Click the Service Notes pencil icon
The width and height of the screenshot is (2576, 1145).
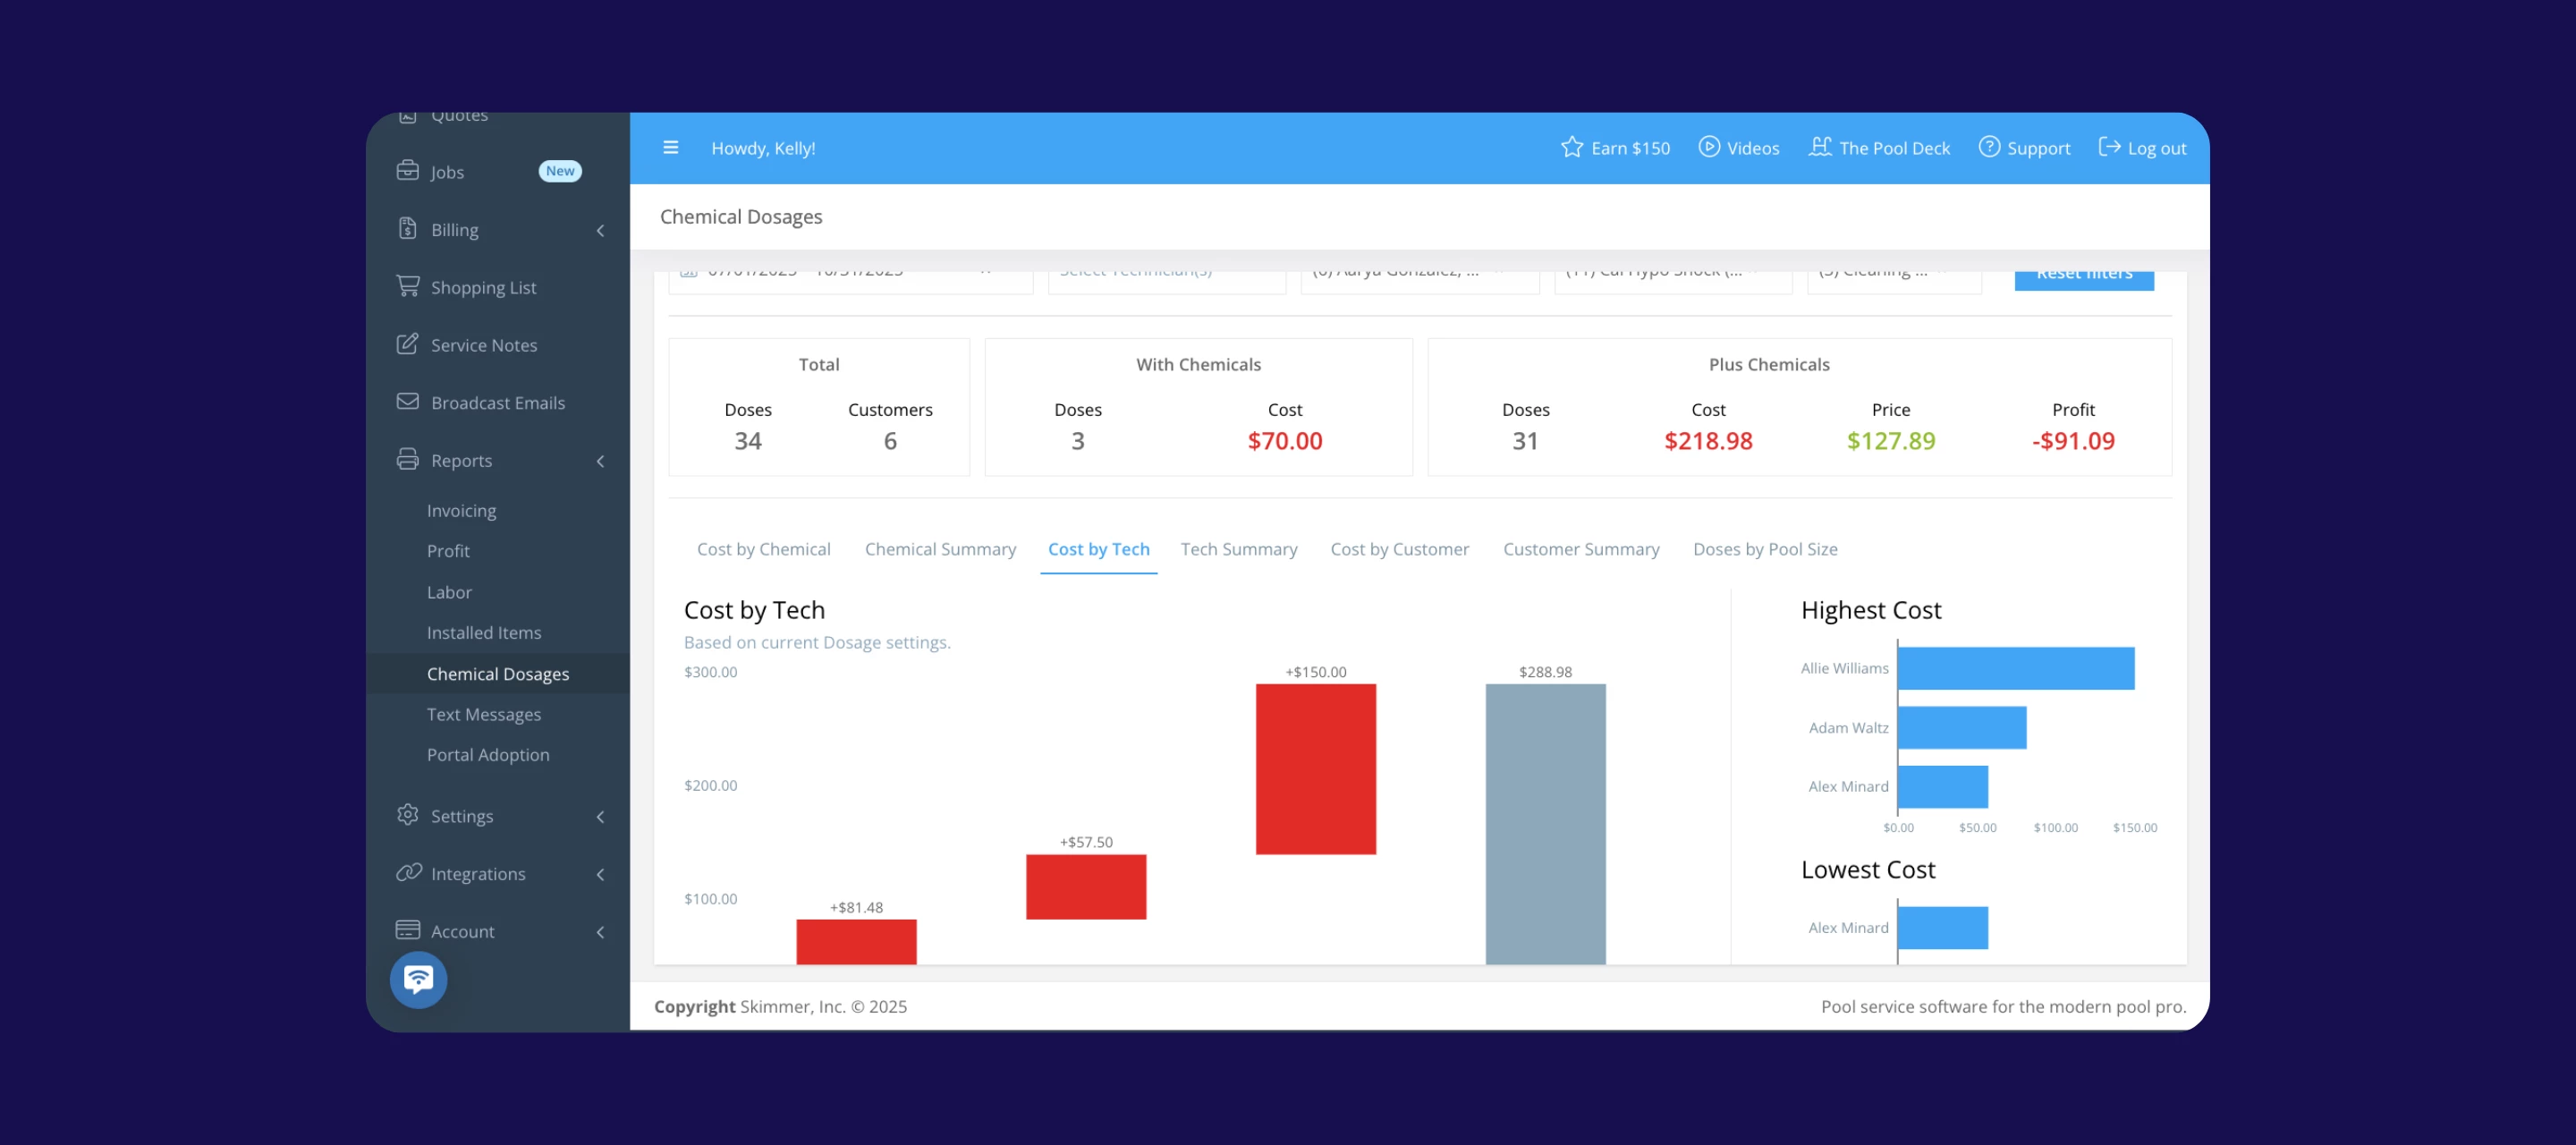(407, 344)
